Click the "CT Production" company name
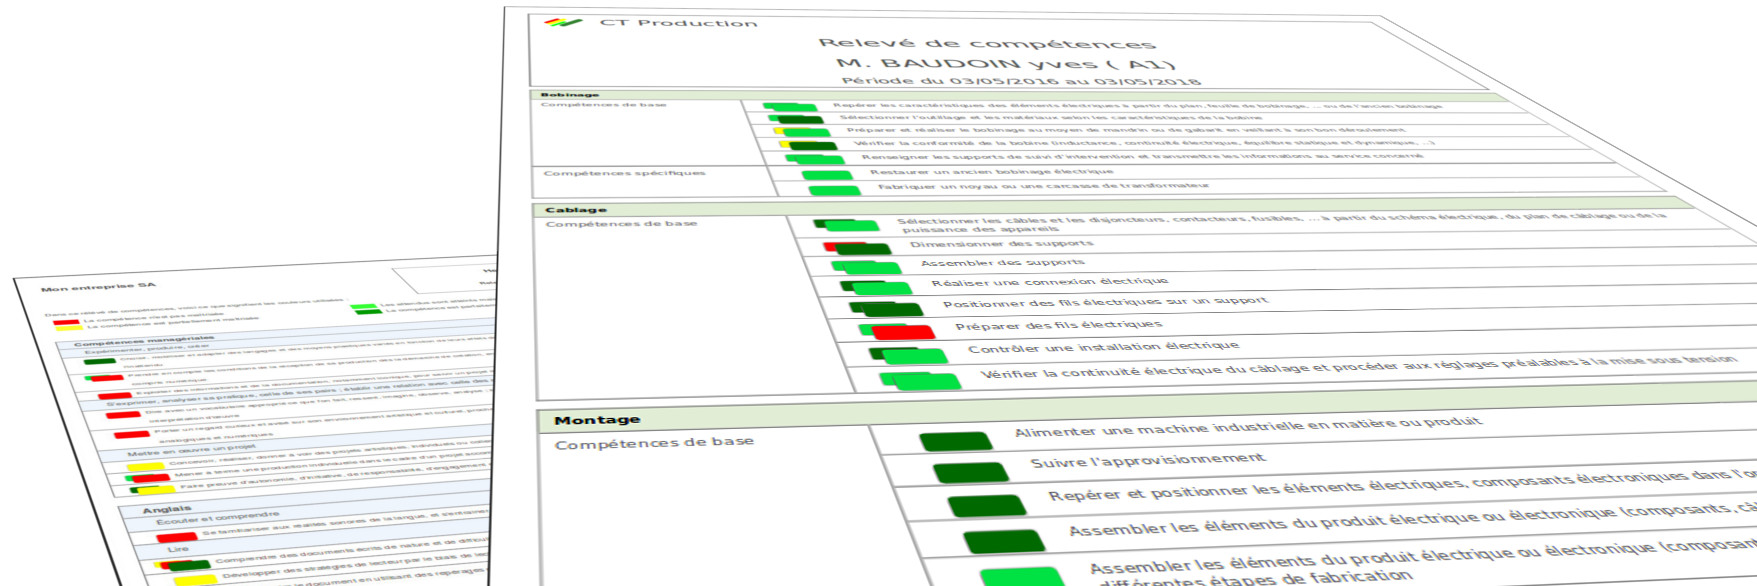1757x586 pixels. (x=678, y=23)
